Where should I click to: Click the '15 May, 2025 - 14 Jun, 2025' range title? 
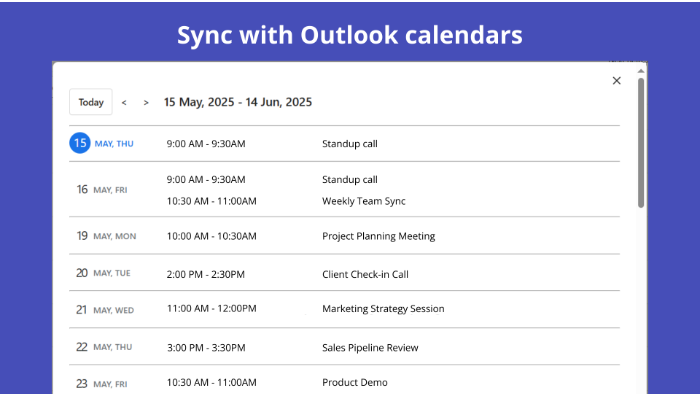click(238, 102)
